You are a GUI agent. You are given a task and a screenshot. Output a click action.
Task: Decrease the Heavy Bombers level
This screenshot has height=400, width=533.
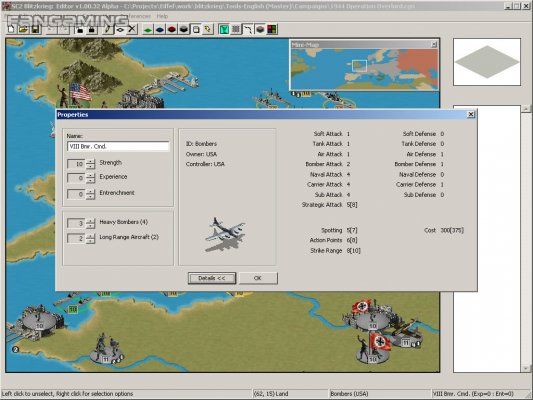point(90,226)
